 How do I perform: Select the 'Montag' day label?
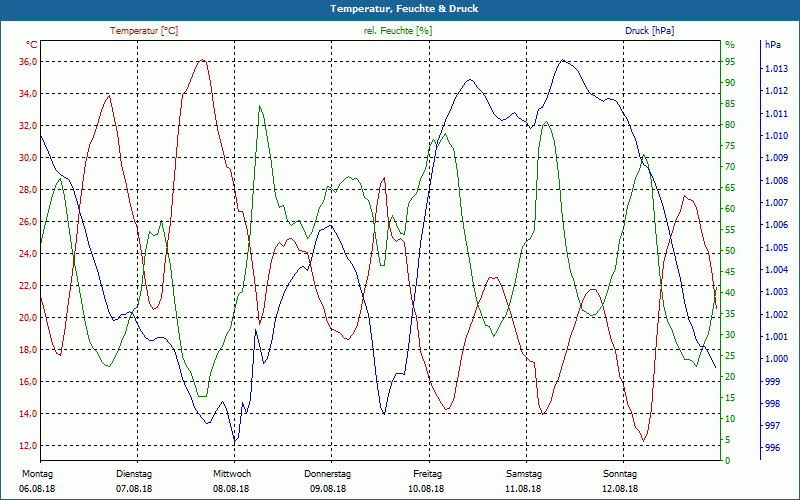(37, 474)
